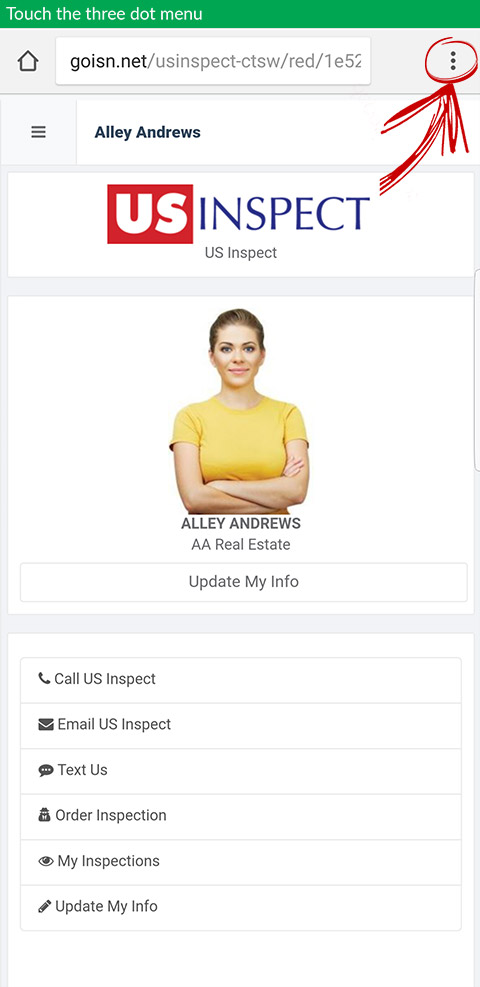
Task: Tap the US Inspect logo image
Action: [x=238, y=214]
